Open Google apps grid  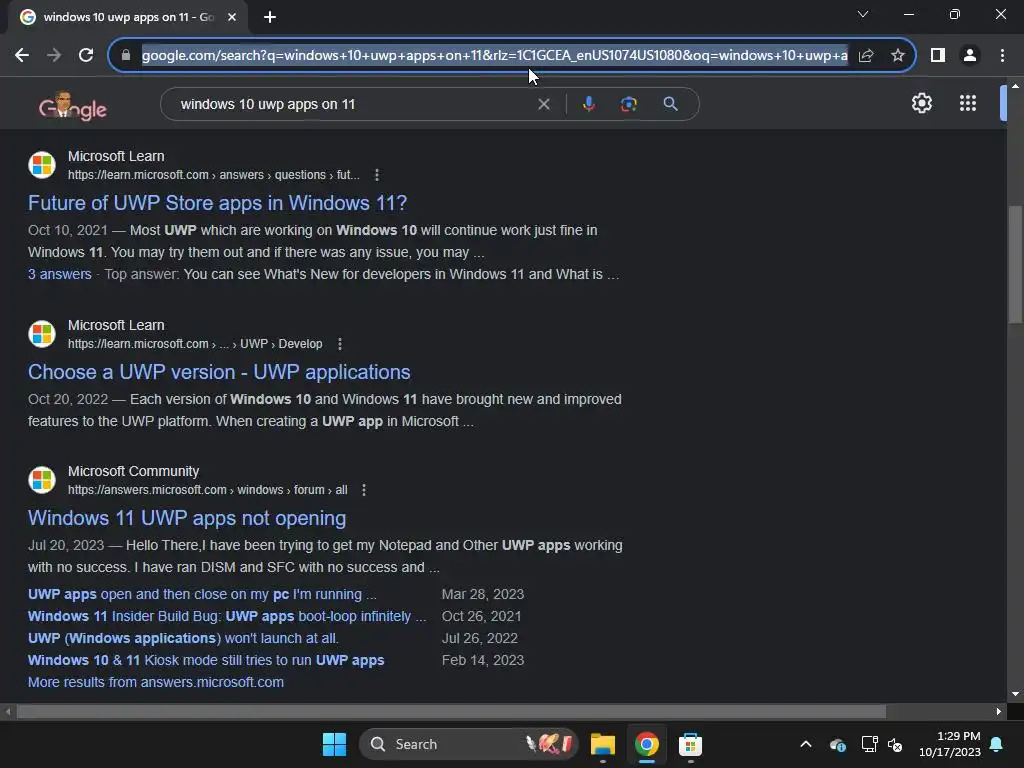click(x=968, y=103)
